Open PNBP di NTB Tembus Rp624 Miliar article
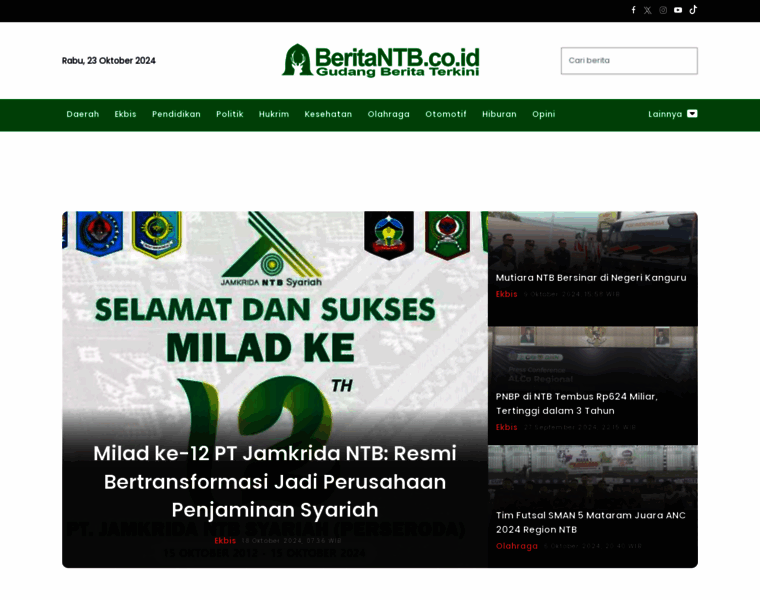This screenshot has width=760, height=600. (577, 404)
